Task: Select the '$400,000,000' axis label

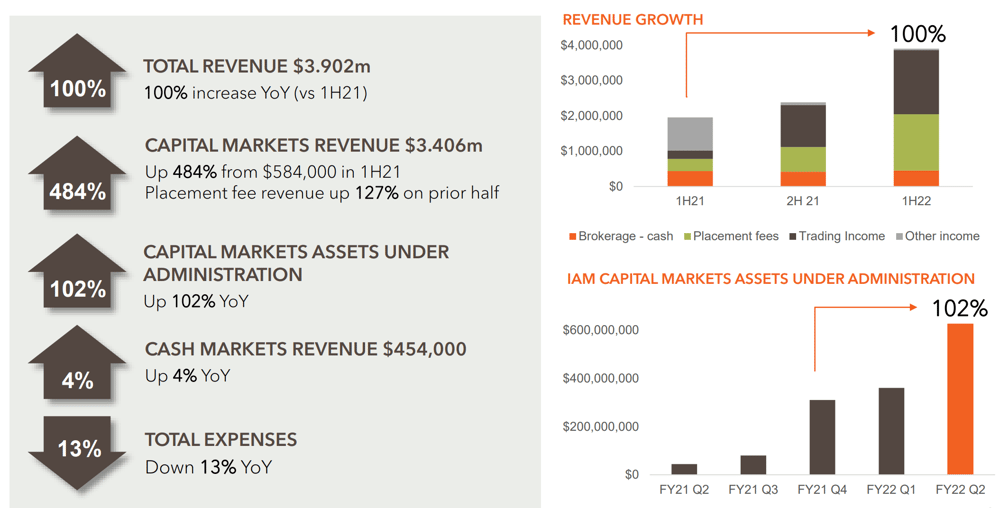Action: point(600,379)
